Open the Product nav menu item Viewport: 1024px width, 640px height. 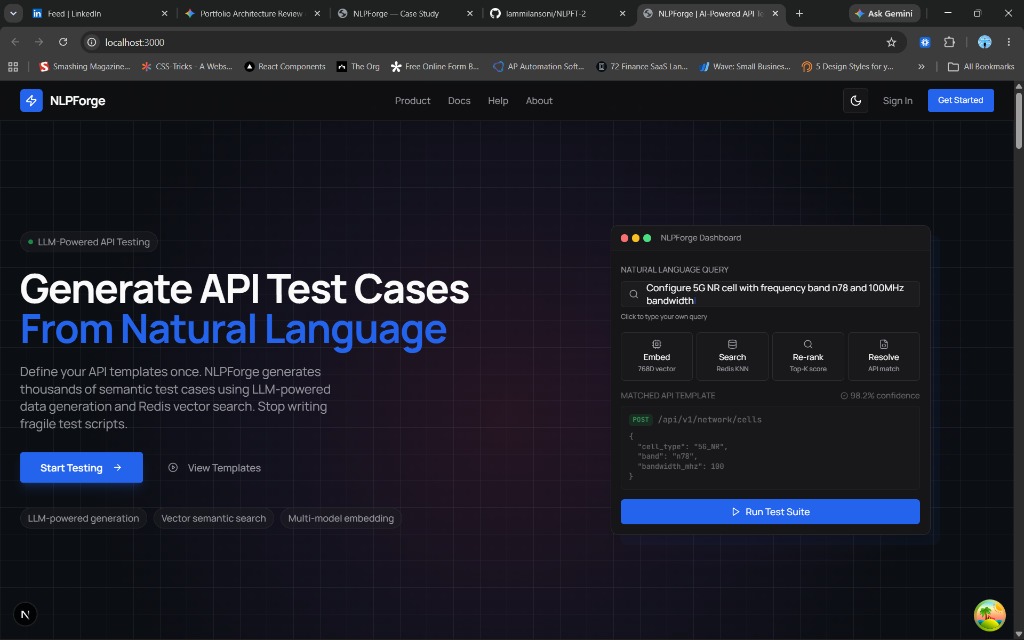[413, 101]
